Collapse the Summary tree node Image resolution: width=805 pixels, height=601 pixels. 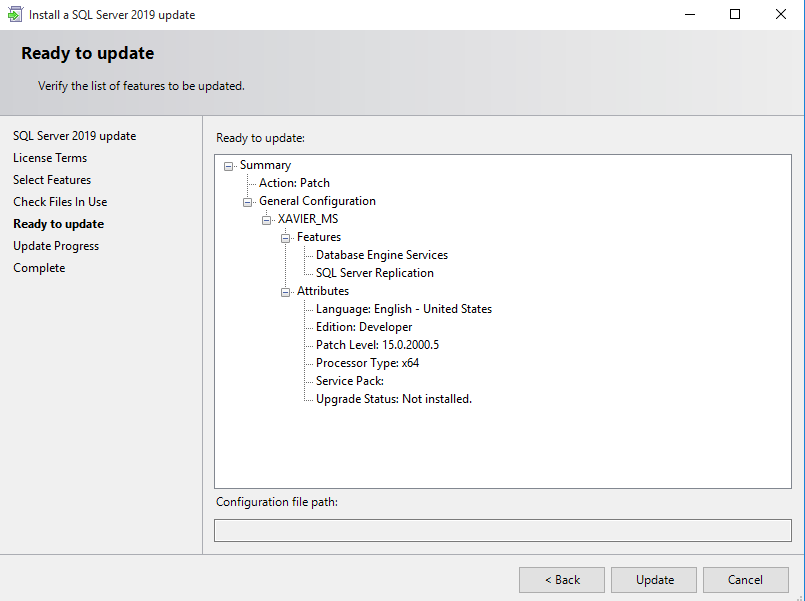tap(228, 166)
